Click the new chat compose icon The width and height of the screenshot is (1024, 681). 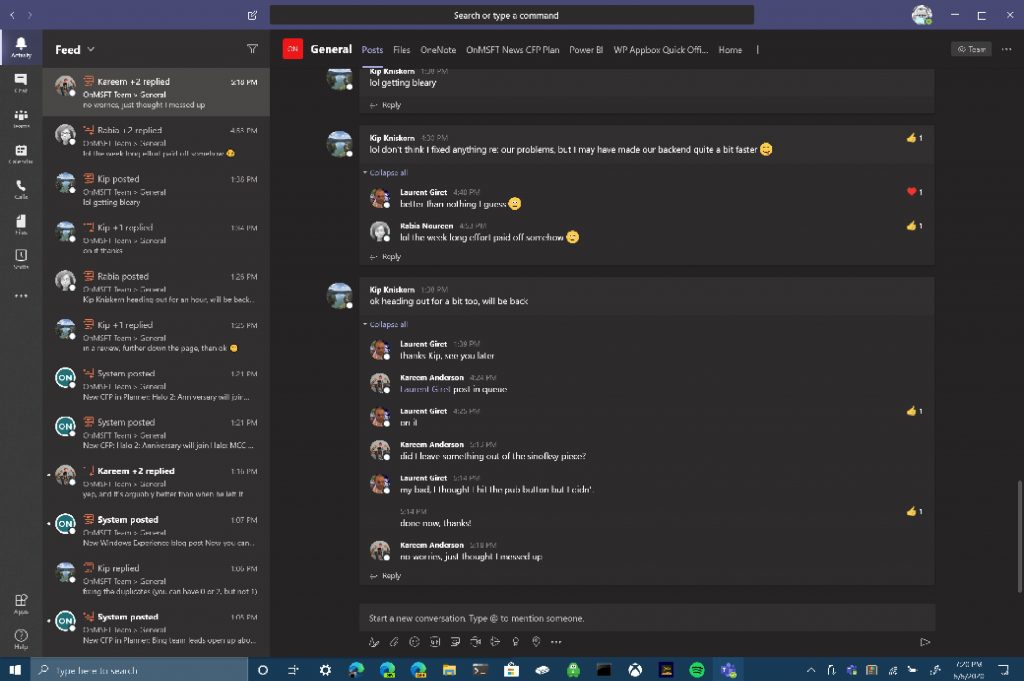pos(252,16)
